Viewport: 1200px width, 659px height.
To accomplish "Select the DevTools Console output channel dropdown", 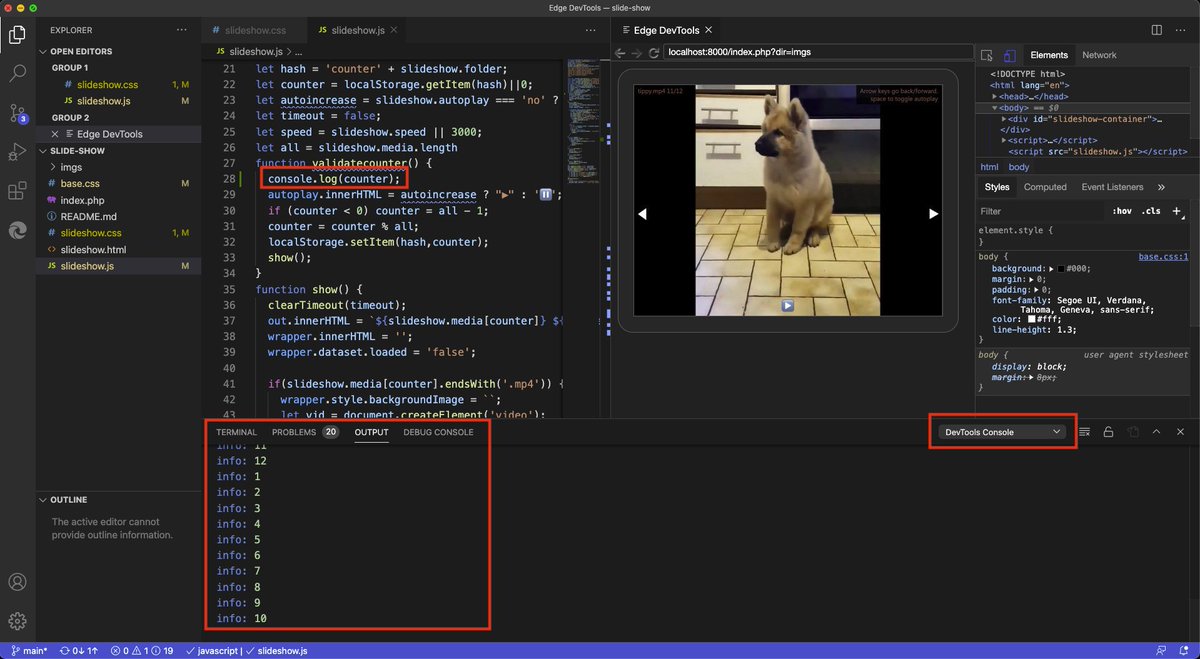I will [1002, 432].
